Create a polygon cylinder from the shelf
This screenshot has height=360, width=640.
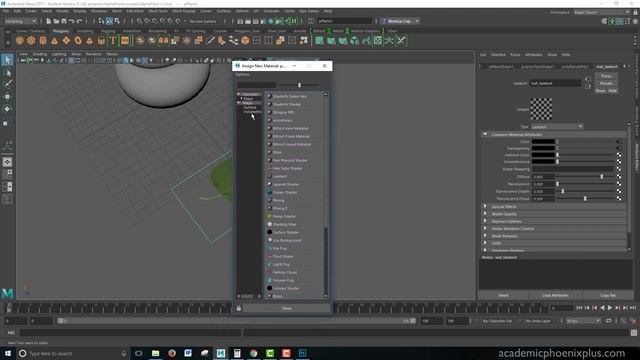pyautogui.click(x=43, y=40)
